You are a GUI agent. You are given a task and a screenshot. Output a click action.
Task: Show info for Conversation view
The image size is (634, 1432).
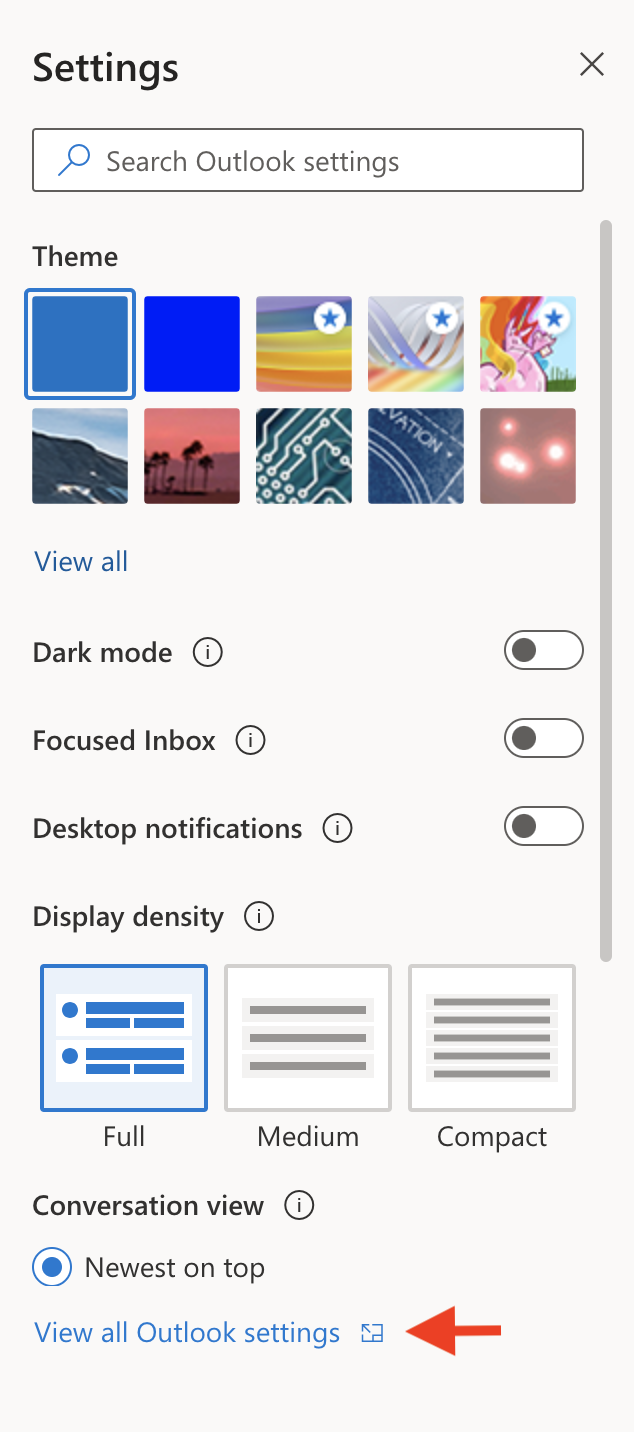pos(299,1206)
